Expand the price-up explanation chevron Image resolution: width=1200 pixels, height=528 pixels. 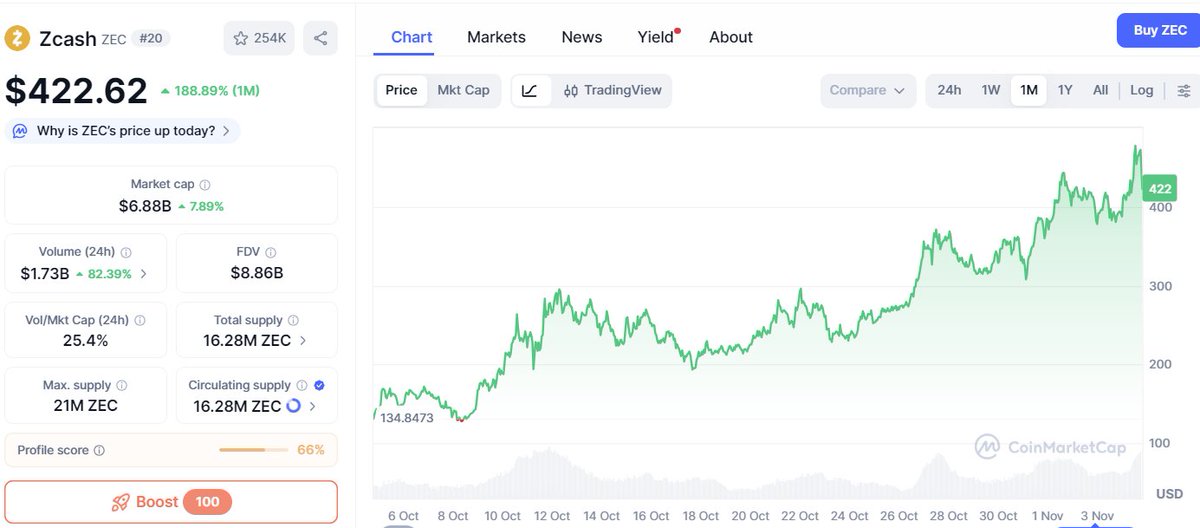click(x=226, y=131)
